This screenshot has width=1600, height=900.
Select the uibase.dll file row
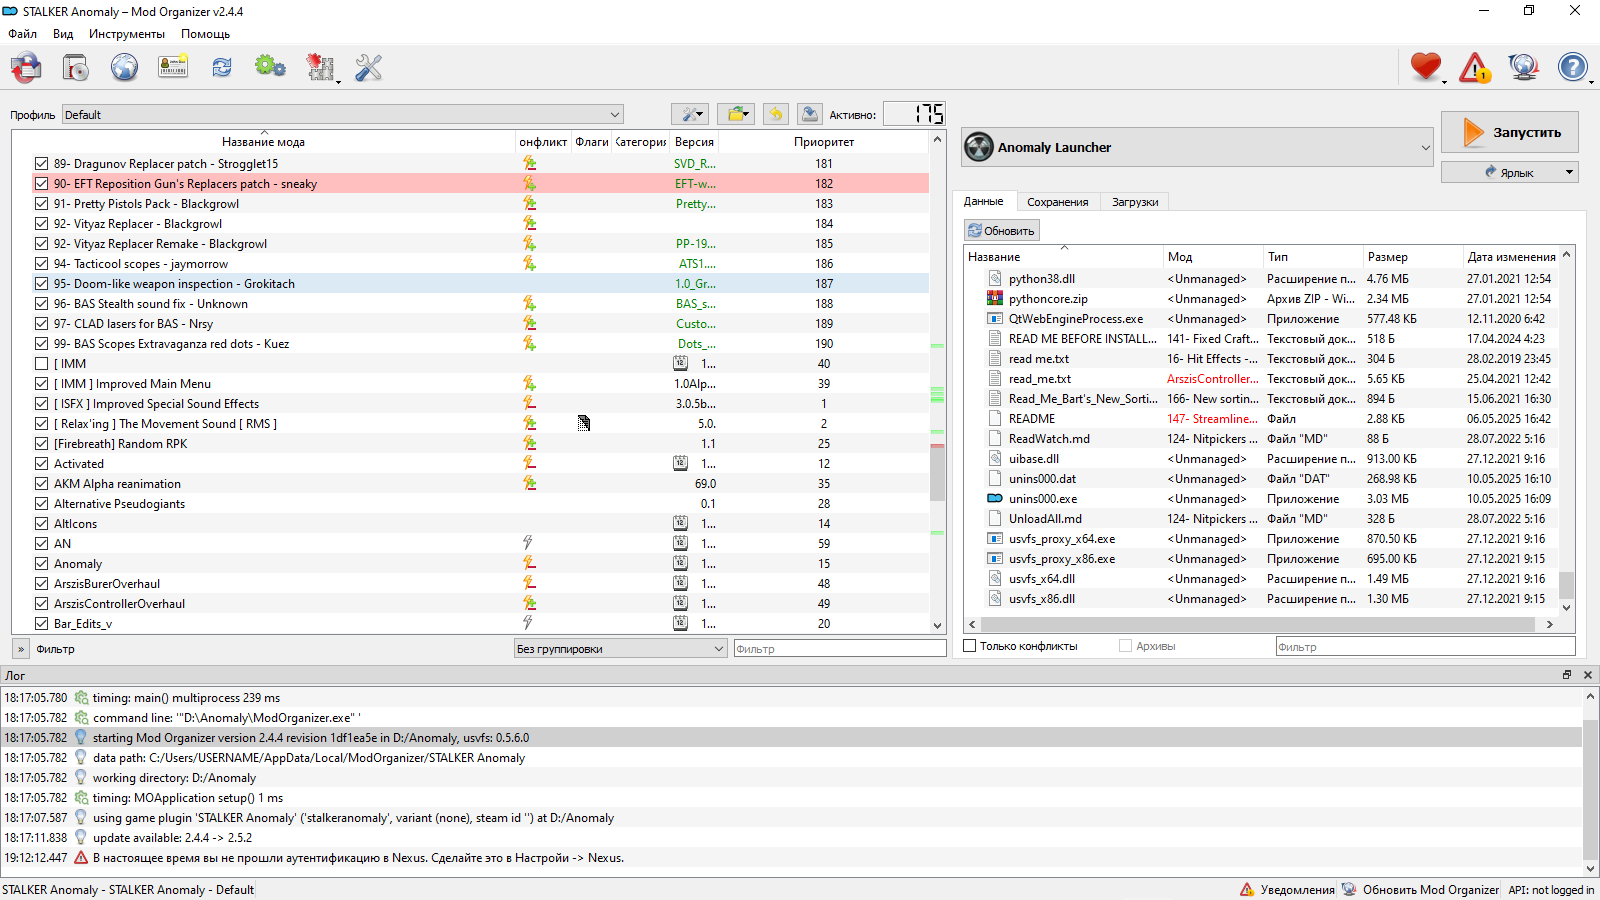1260,458
